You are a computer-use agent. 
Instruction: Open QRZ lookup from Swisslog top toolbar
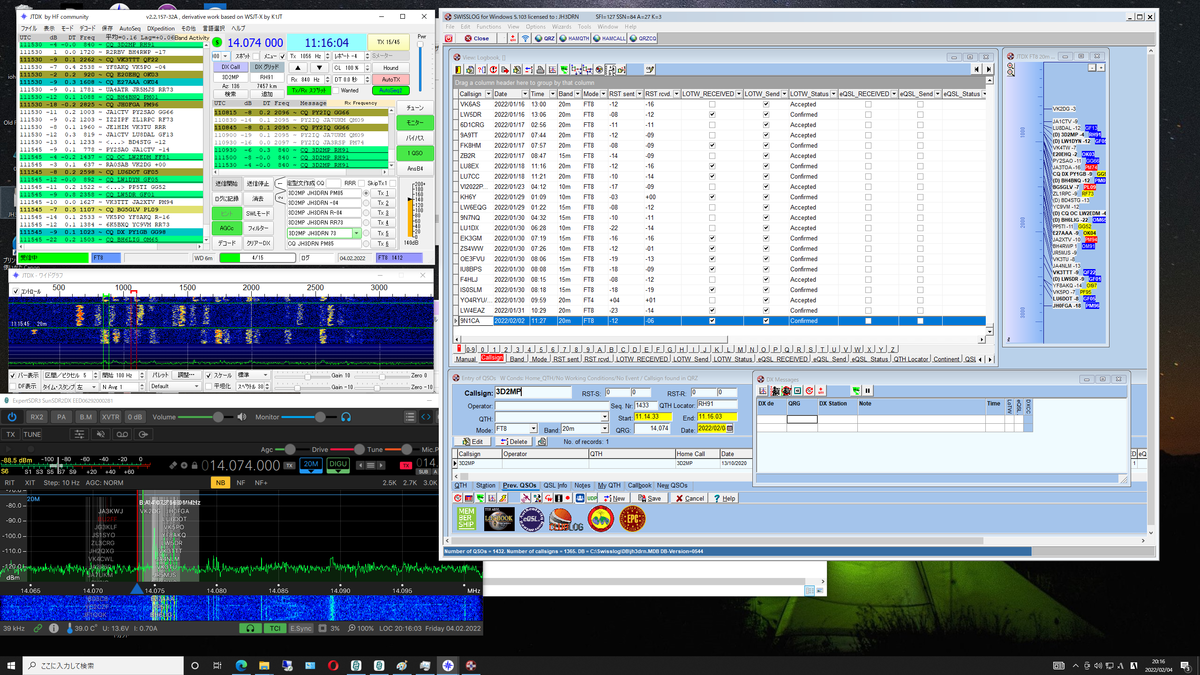[x=546, y=38]
